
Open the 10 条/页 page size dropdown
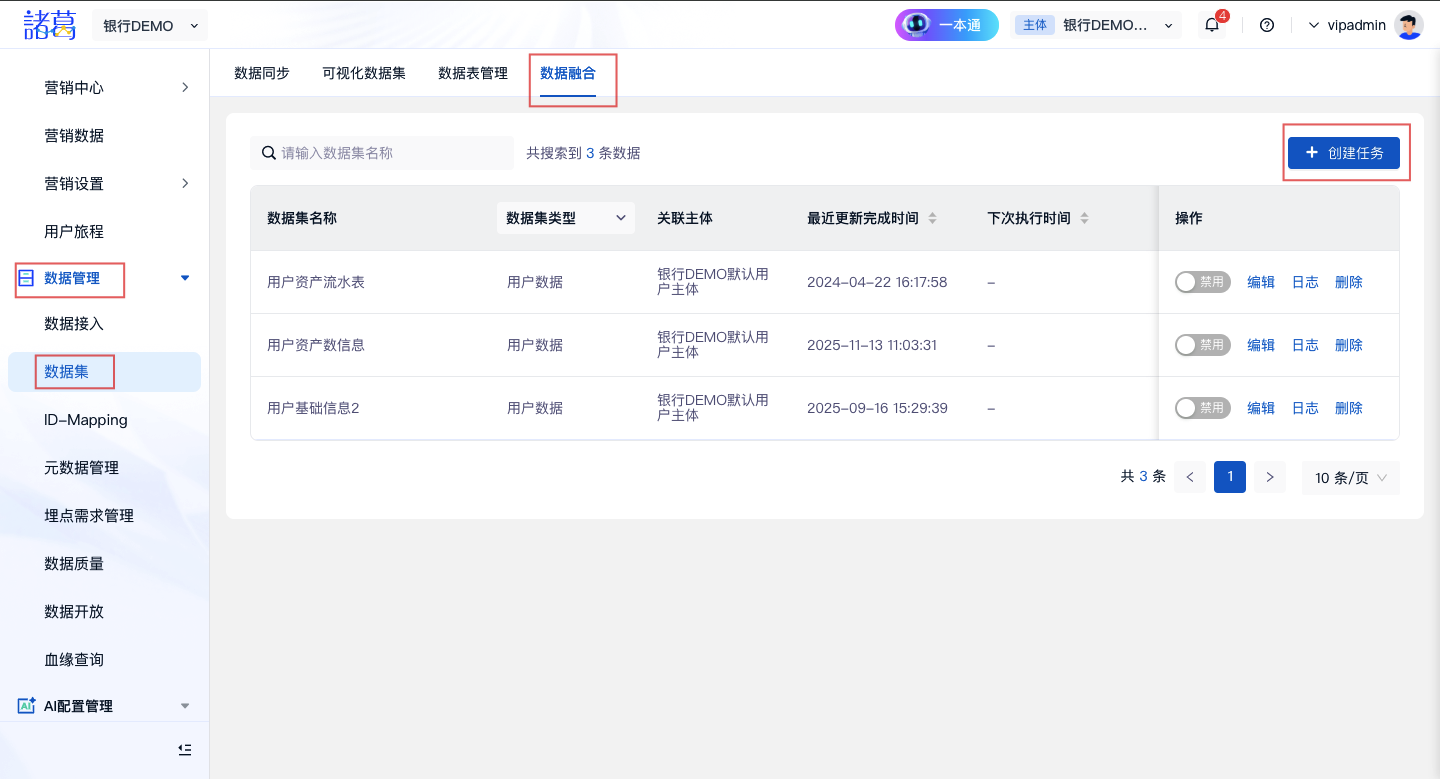(1350, 478)
